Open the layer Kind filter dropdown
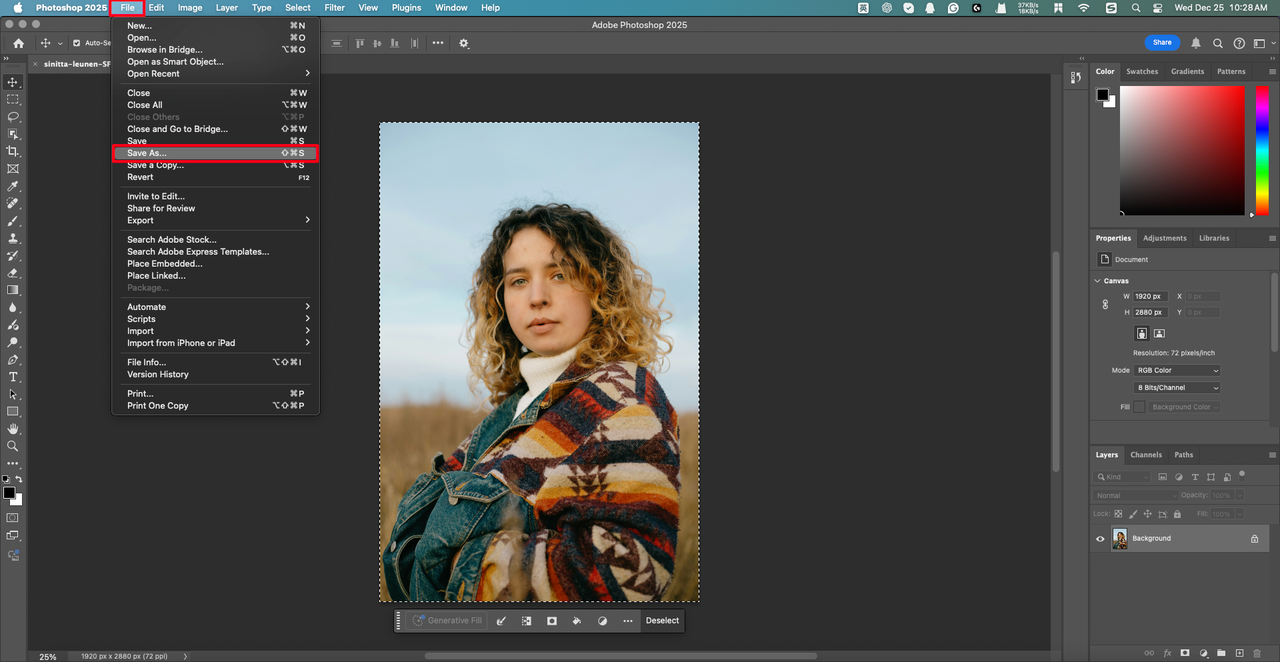 (1121, 477)
